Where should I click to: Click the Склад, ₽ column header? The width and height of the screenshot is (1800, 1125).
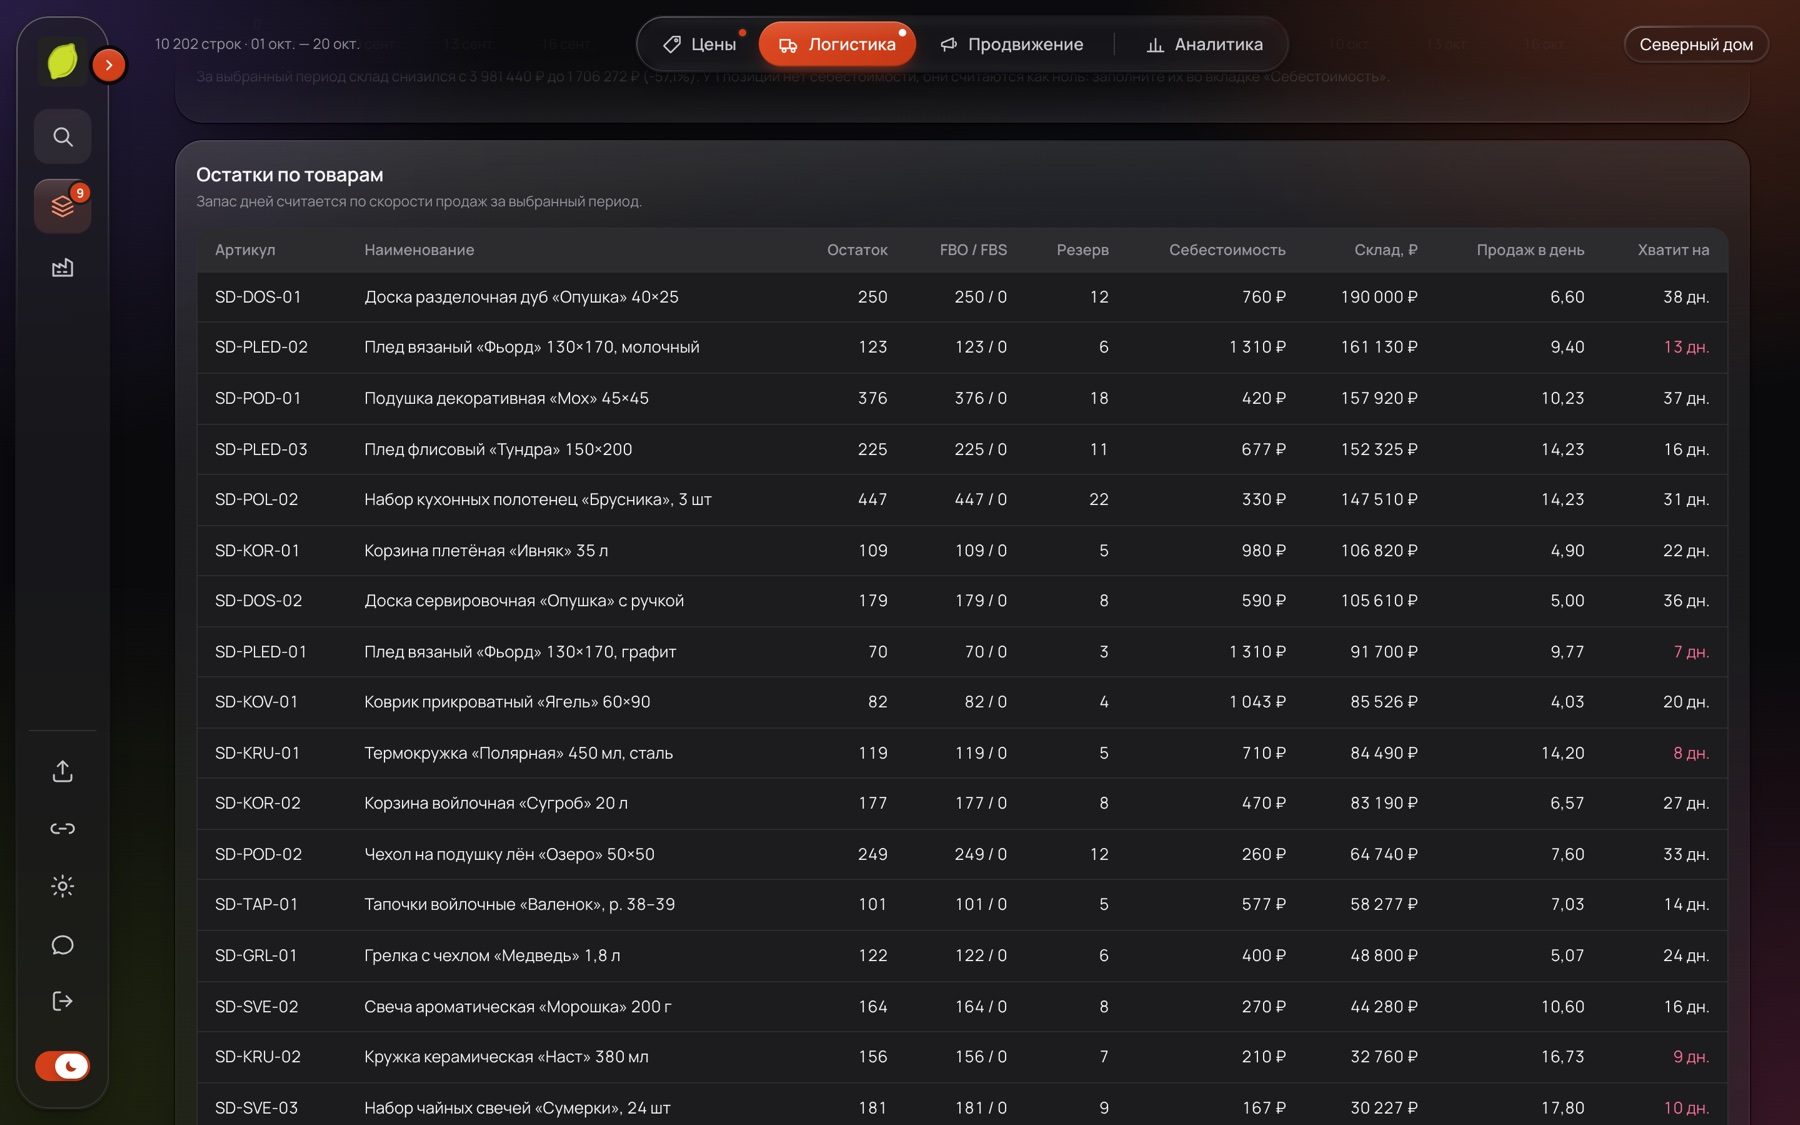(1386, 250)
